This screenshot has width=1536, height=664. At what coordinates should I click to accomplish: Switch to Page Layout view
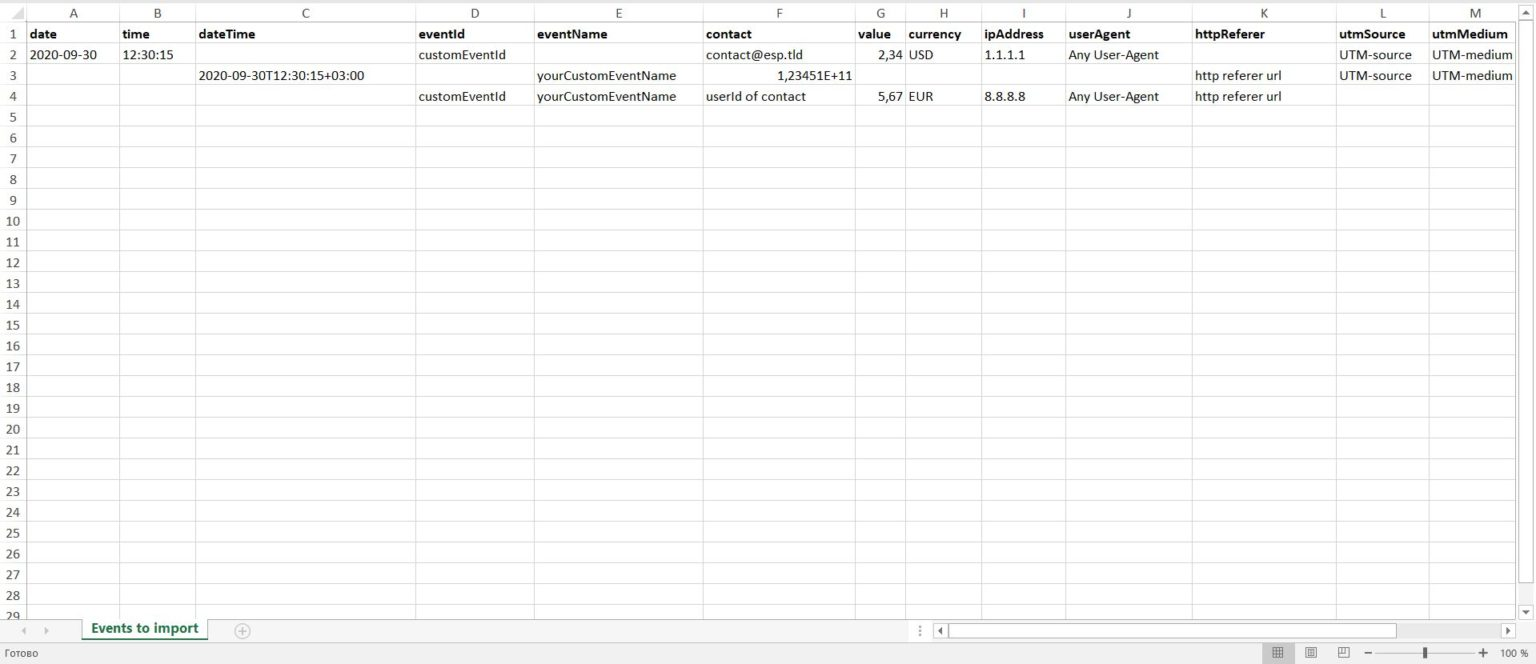[1310, 653]
